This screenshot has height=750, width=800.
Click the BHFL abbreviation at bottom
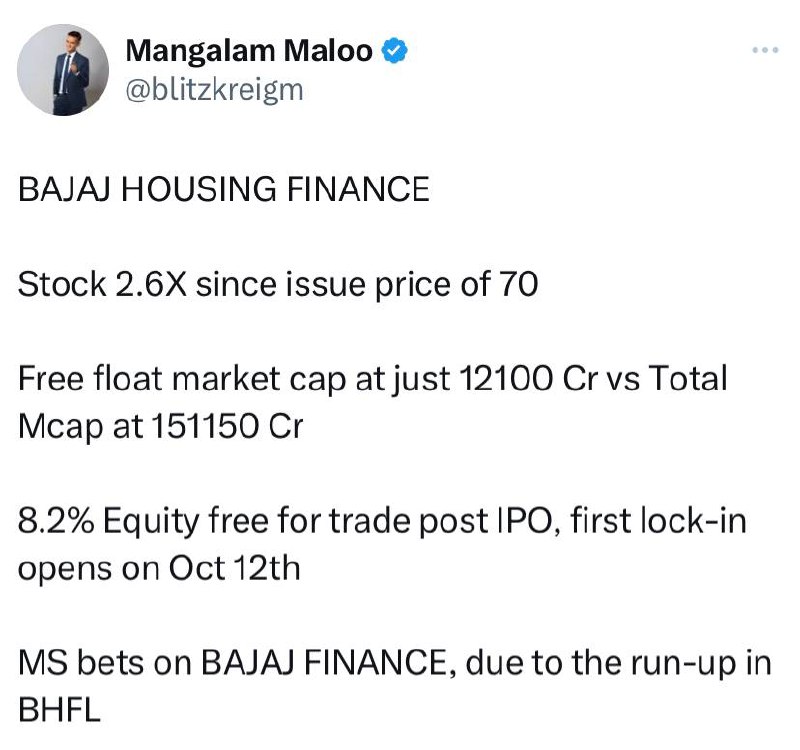(59, 710)
